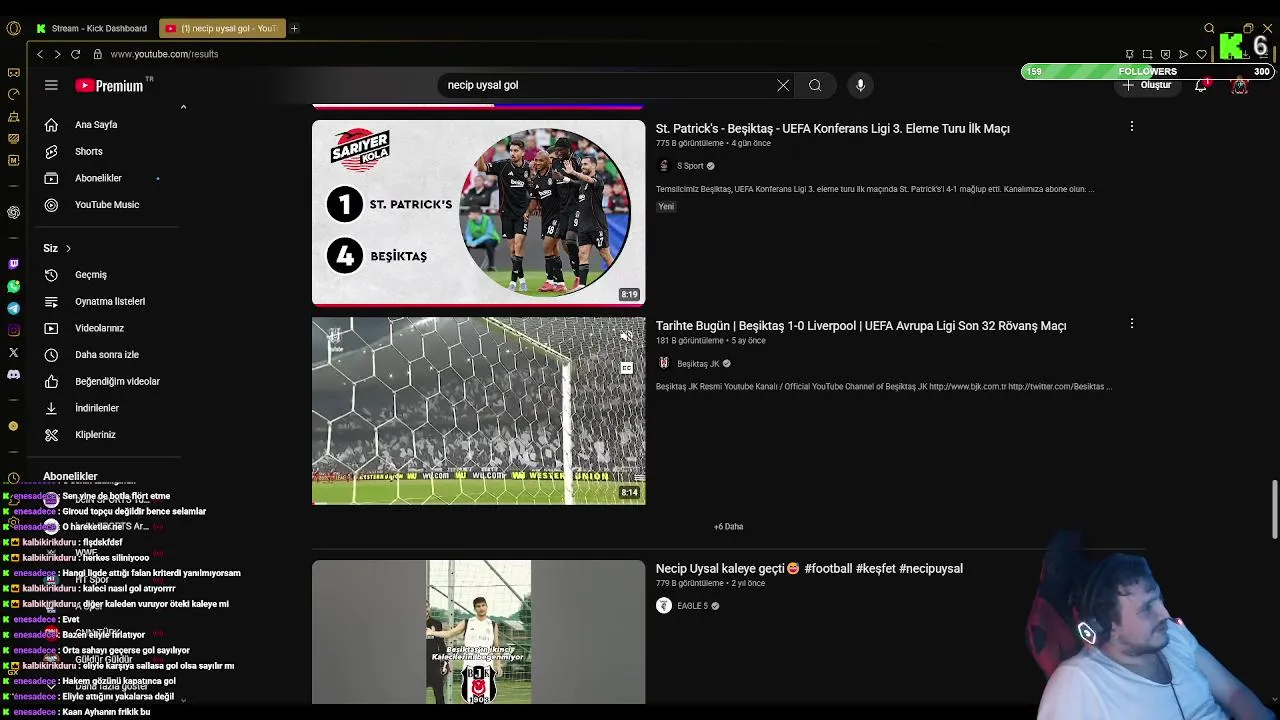Open the S Sport channel
Screen dimensions: 1280x720
point(690,166)
